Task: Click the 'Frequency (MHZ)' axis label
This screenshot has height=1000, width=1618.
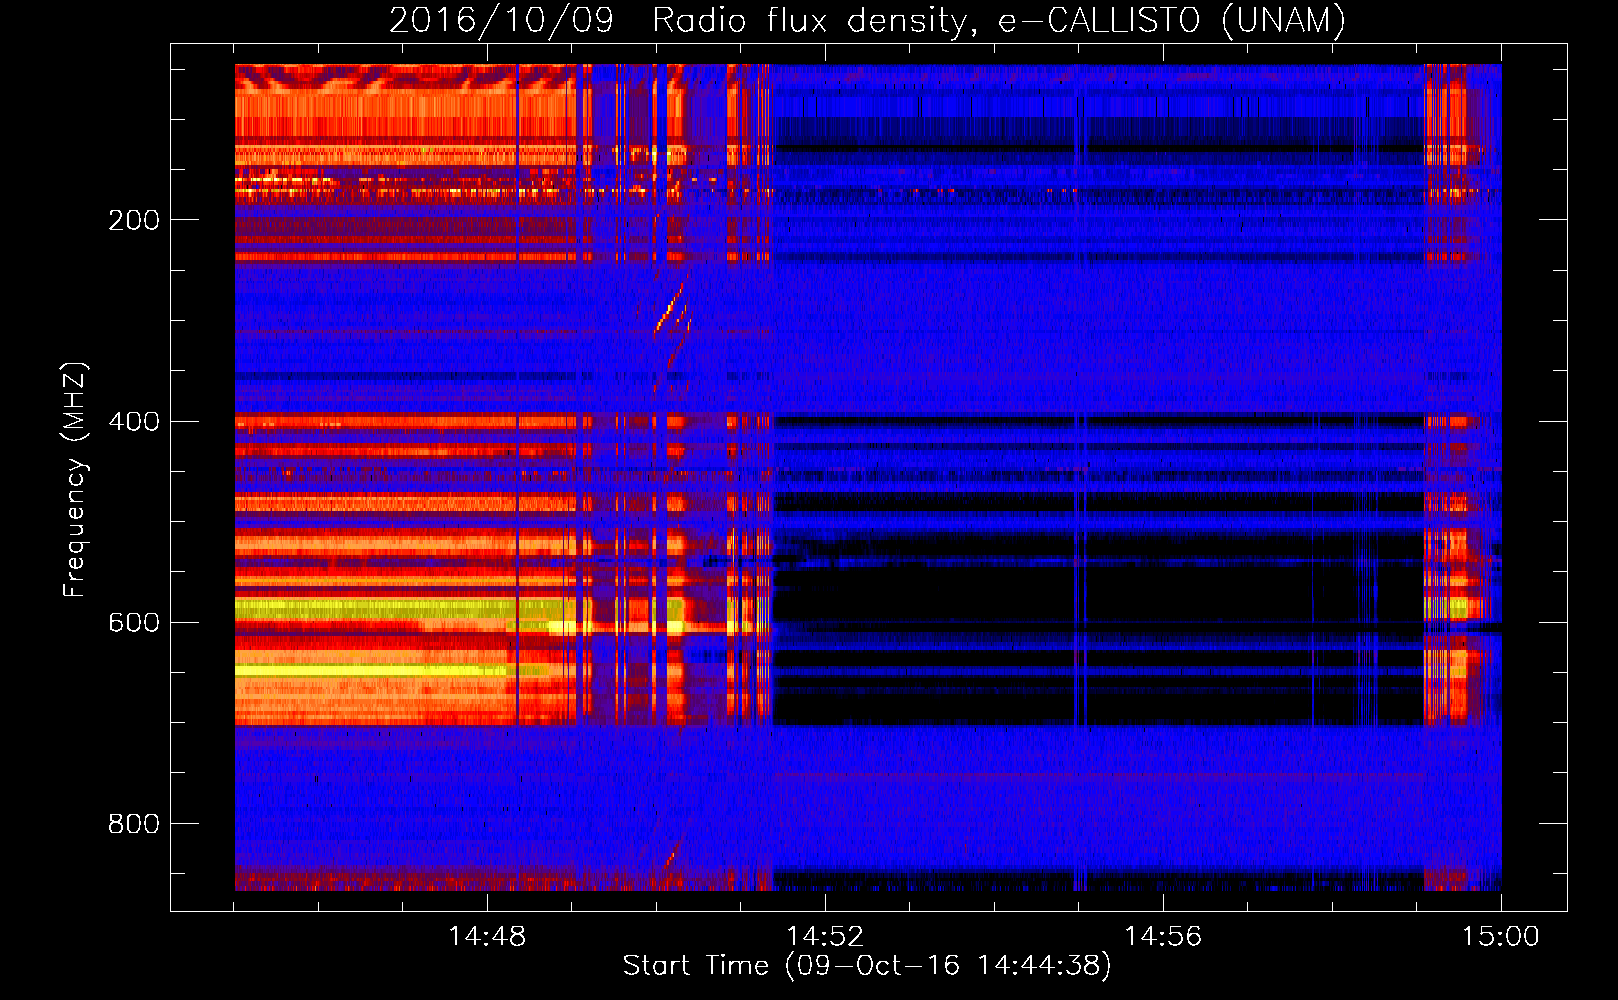Action: [x=75, y=480]
